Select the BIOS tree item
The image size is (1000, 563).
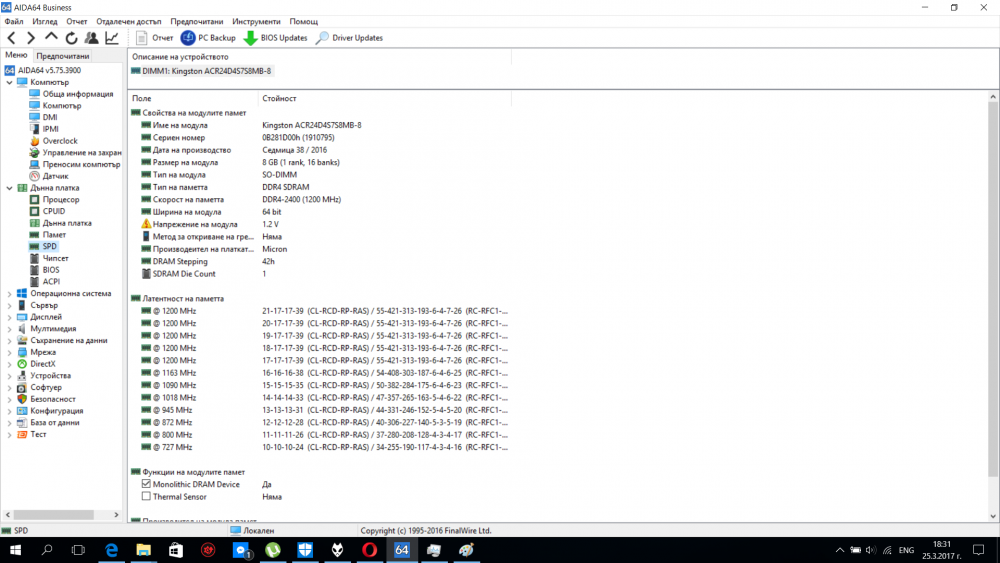pyautogui.click(x=51, y=270)
